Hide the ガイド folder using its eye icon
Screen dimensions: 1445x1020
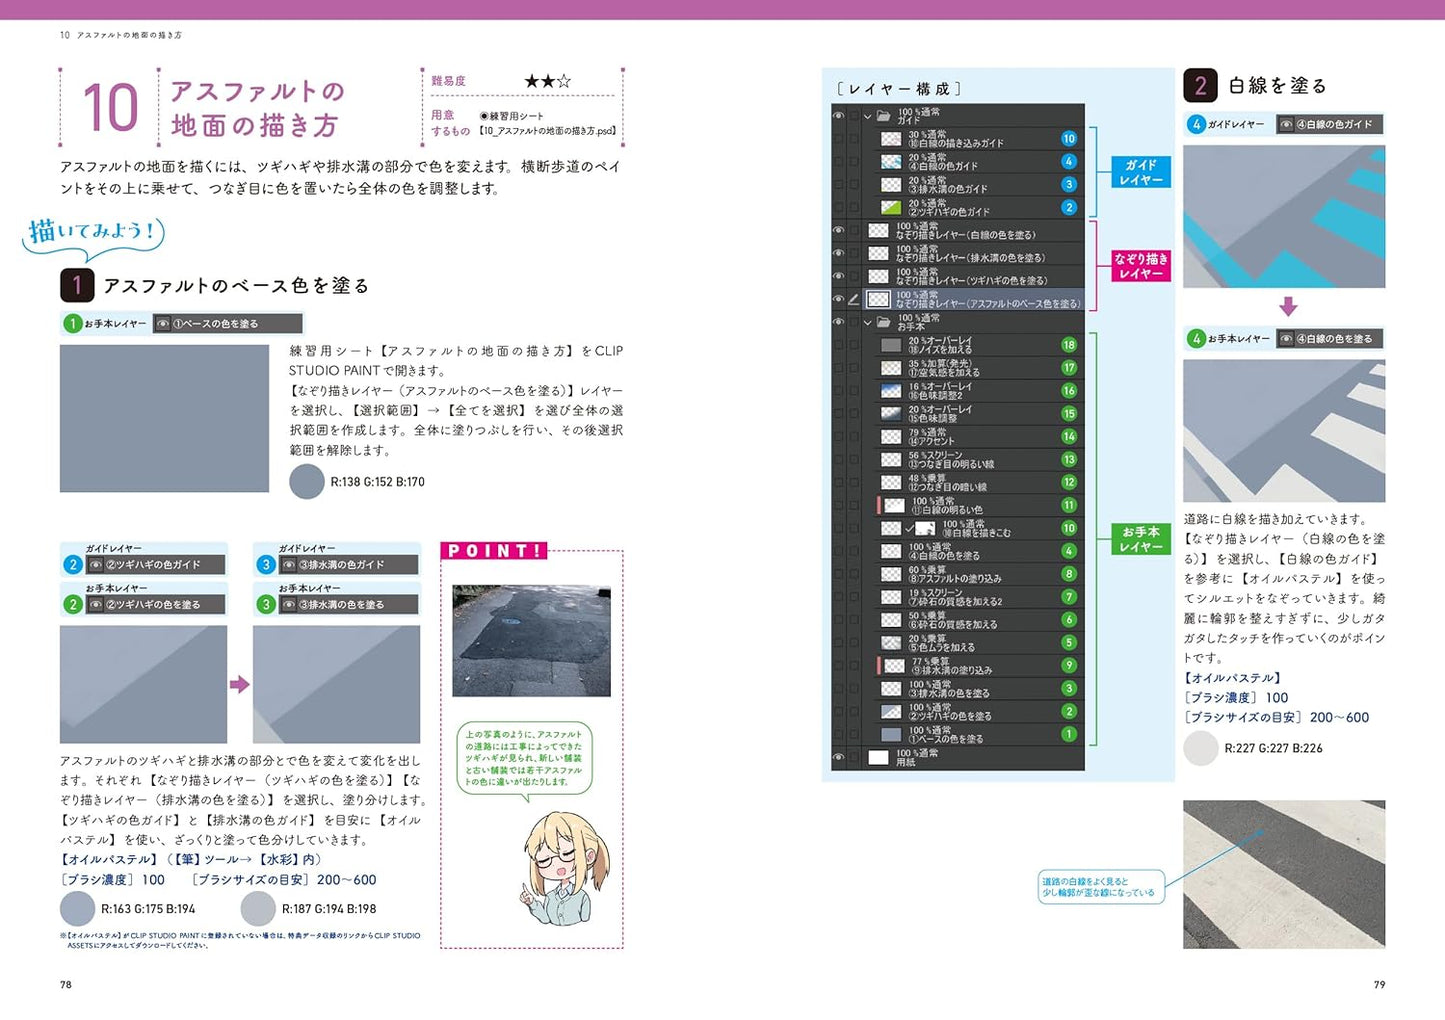(x=839, y=116)
